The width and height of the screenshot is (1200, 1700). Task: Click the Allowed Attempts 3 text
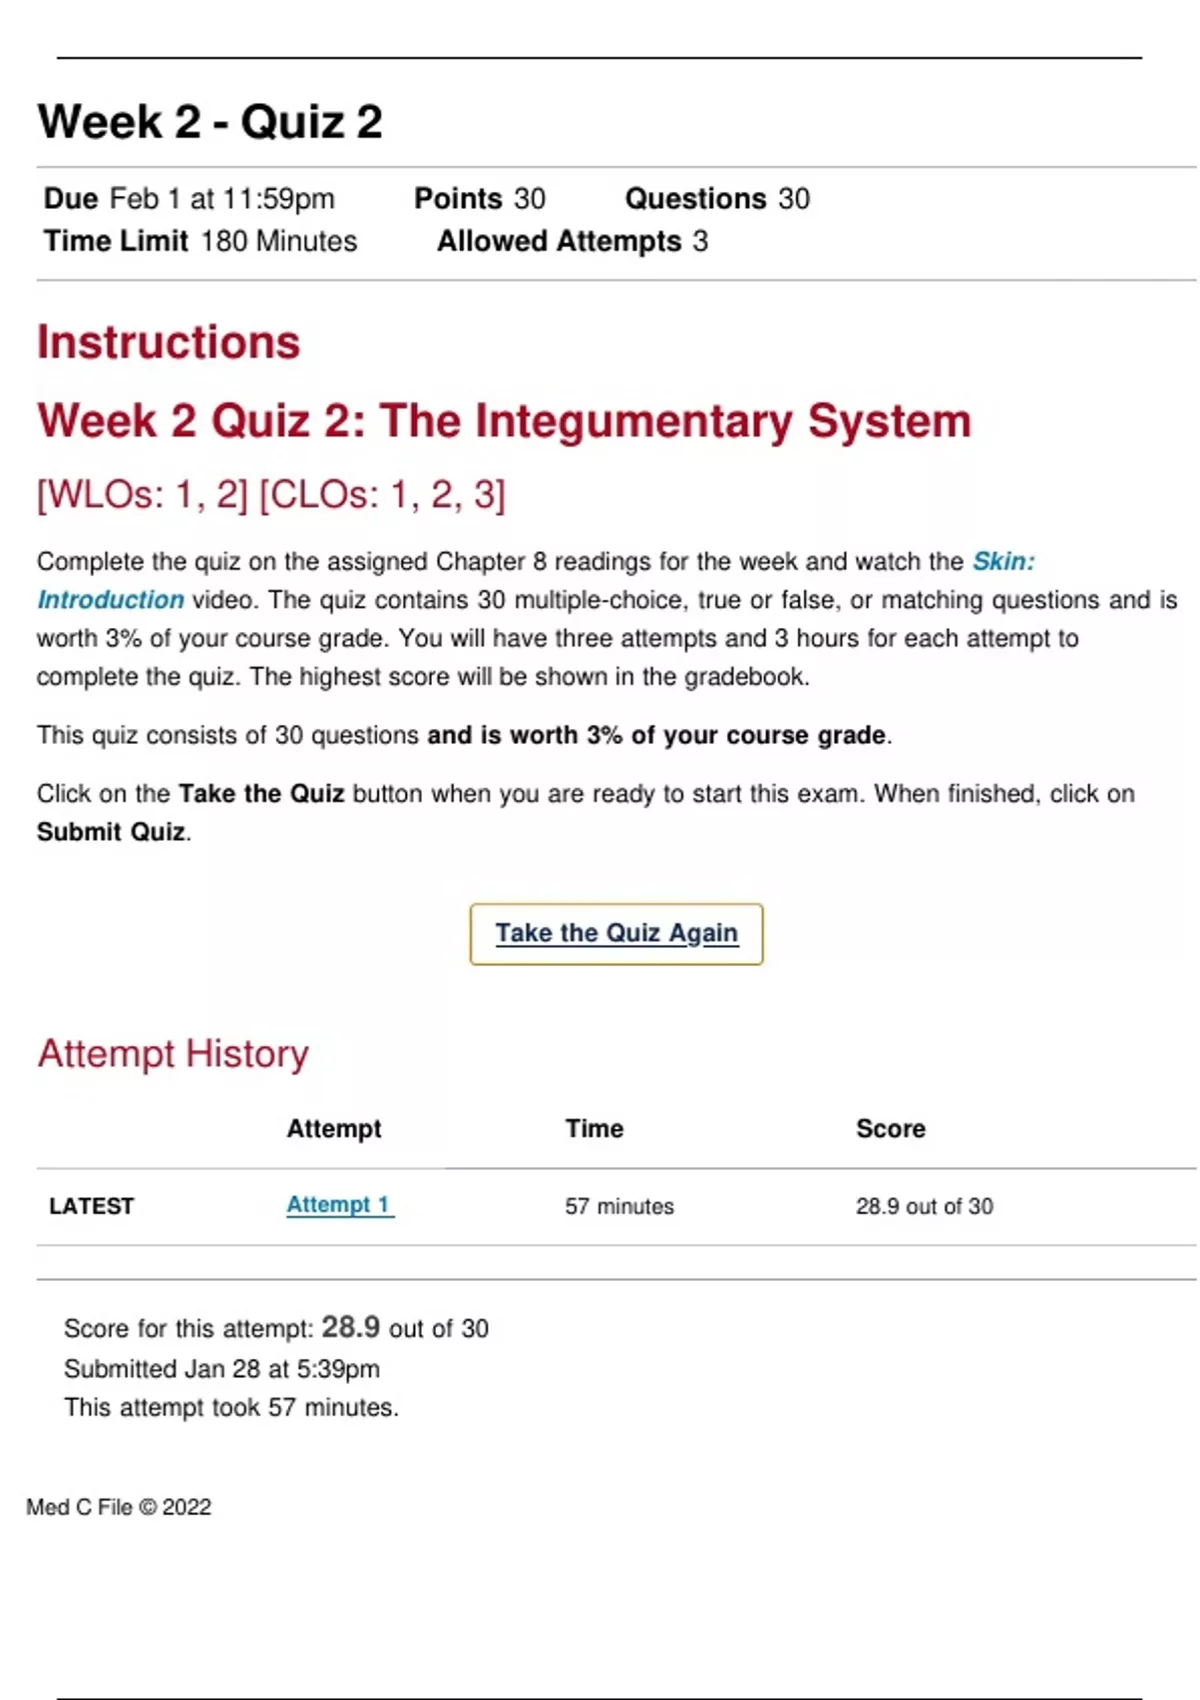572,241
